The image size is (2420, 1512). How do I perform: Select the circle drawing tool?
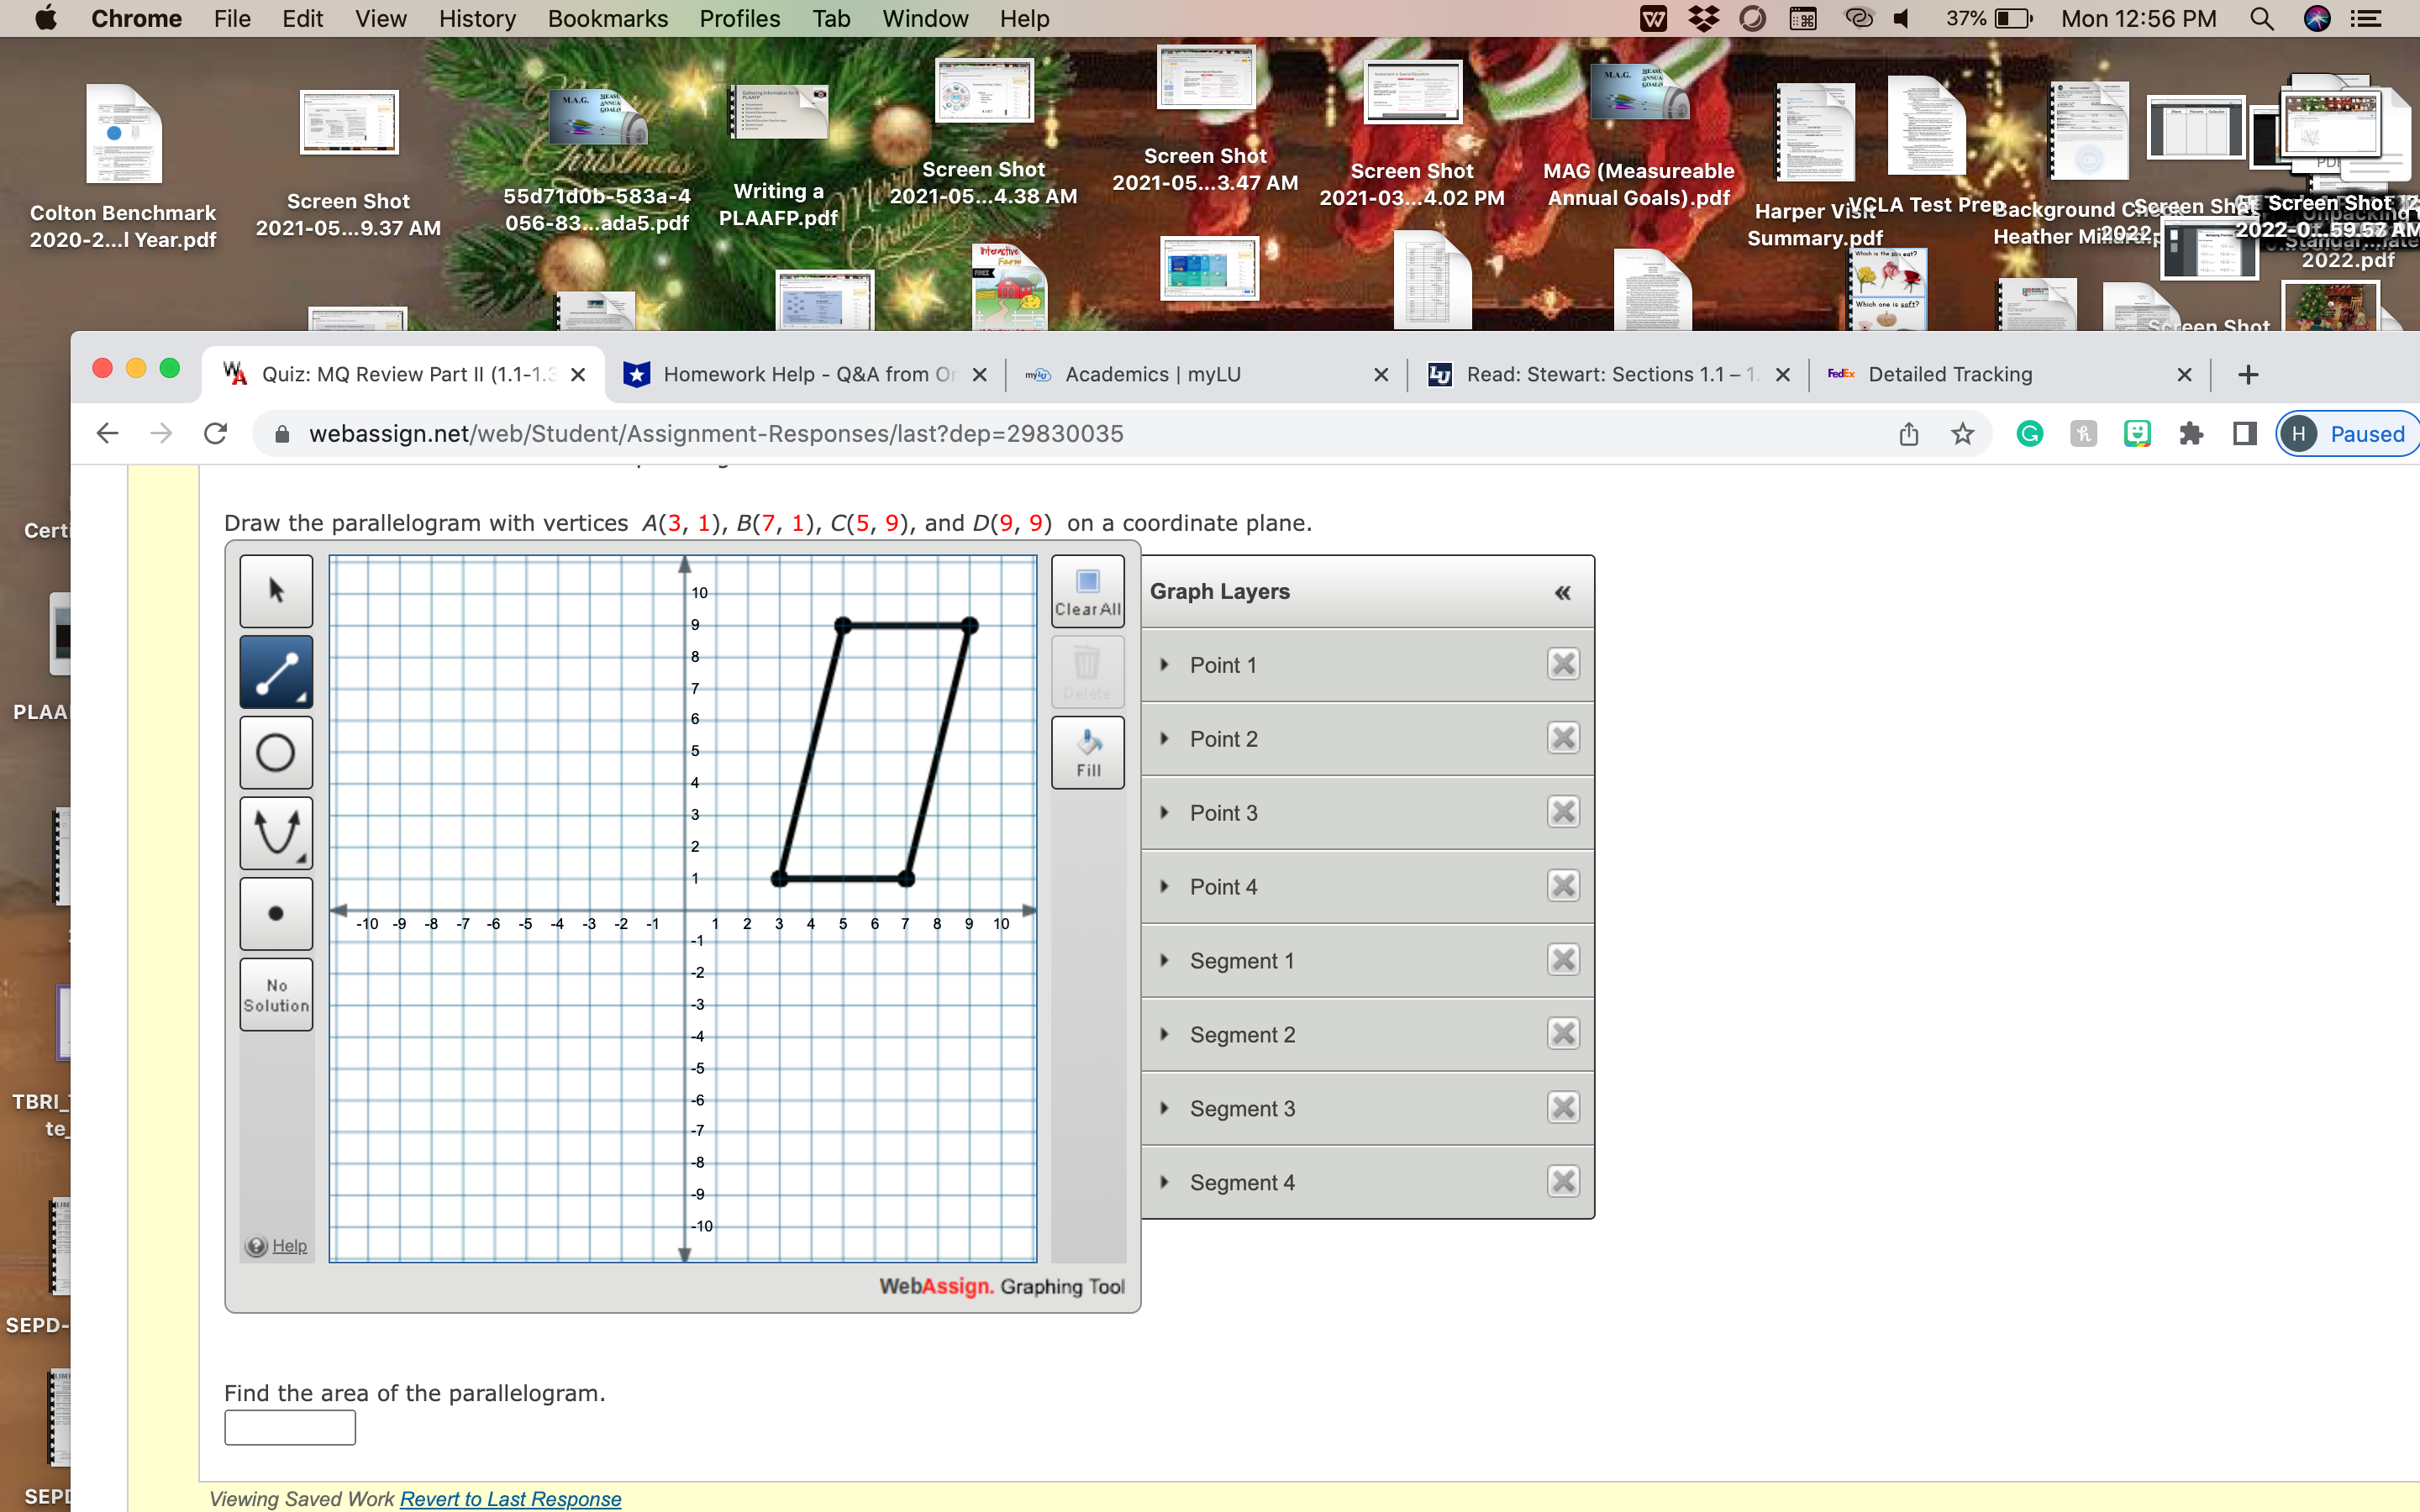[276, 753]
